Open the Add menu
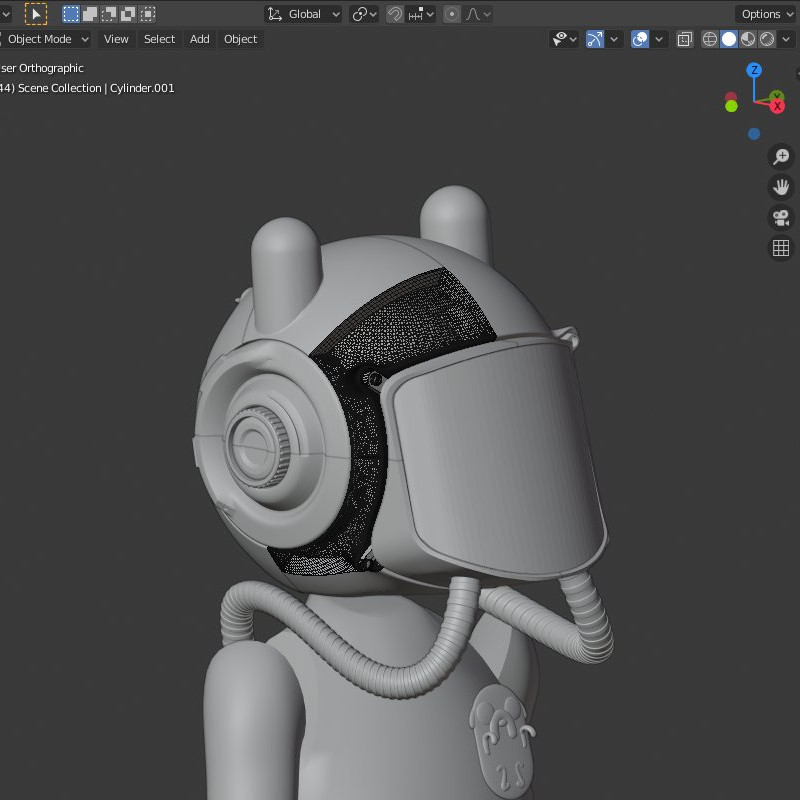 pos(199,39)
